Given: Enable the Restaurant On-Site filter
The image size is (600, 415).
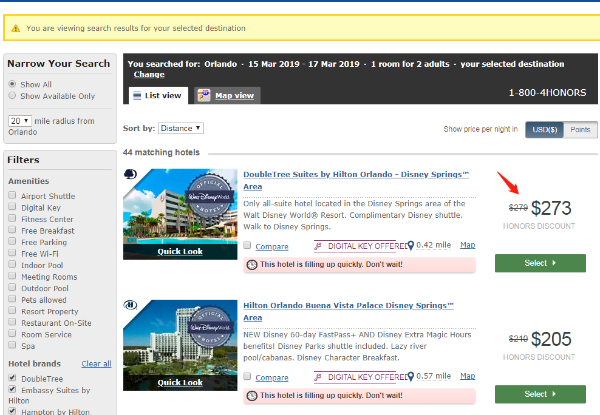Looking at the screenshot, I should click(x=12, y=321).
